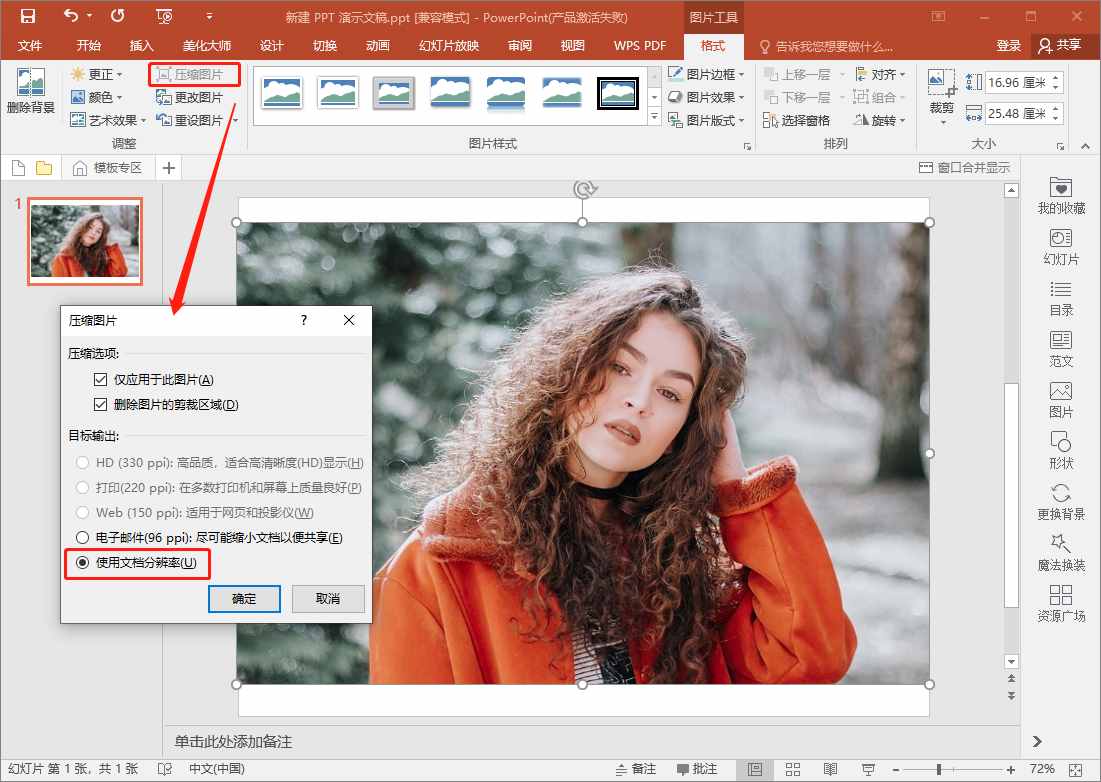Uncheck 仅应用于此图片 checkbox
The height and width of the screenshot is (782, 1101).
coord(102,379)
